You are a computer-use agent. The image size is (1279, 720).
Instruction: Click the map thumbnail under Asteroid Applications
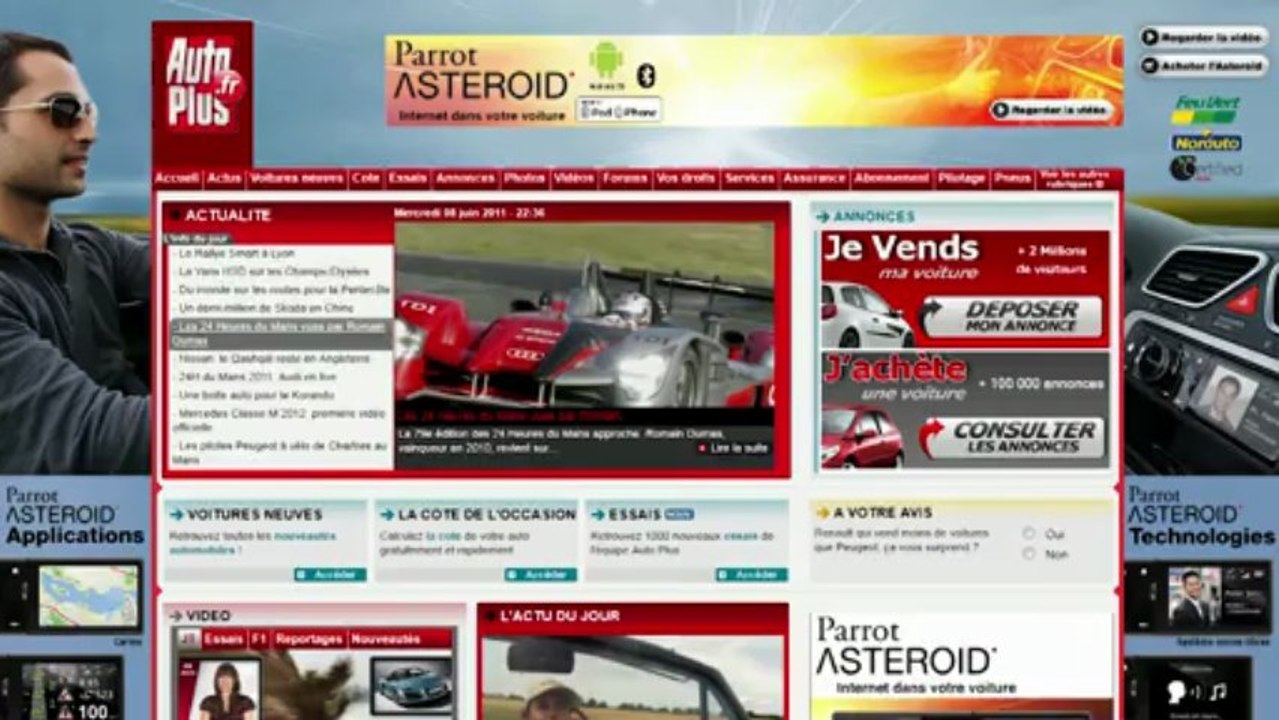click(89, 596)
